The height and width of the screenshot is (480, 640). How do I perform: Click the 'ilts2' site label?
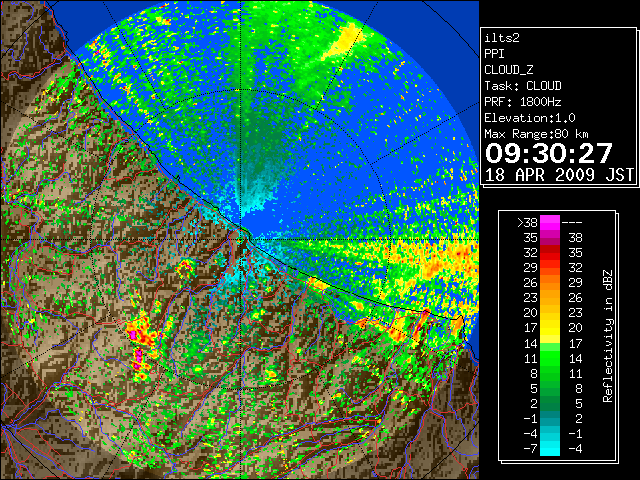(502, 38)
